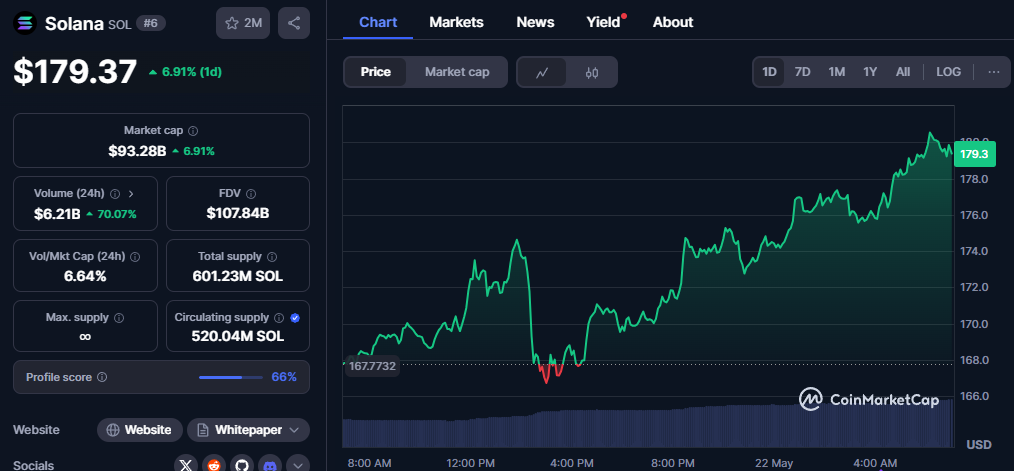Open Solana's Discord social link
The width and height of the screenshot is (1014, 471).
(x=270, y=465)
